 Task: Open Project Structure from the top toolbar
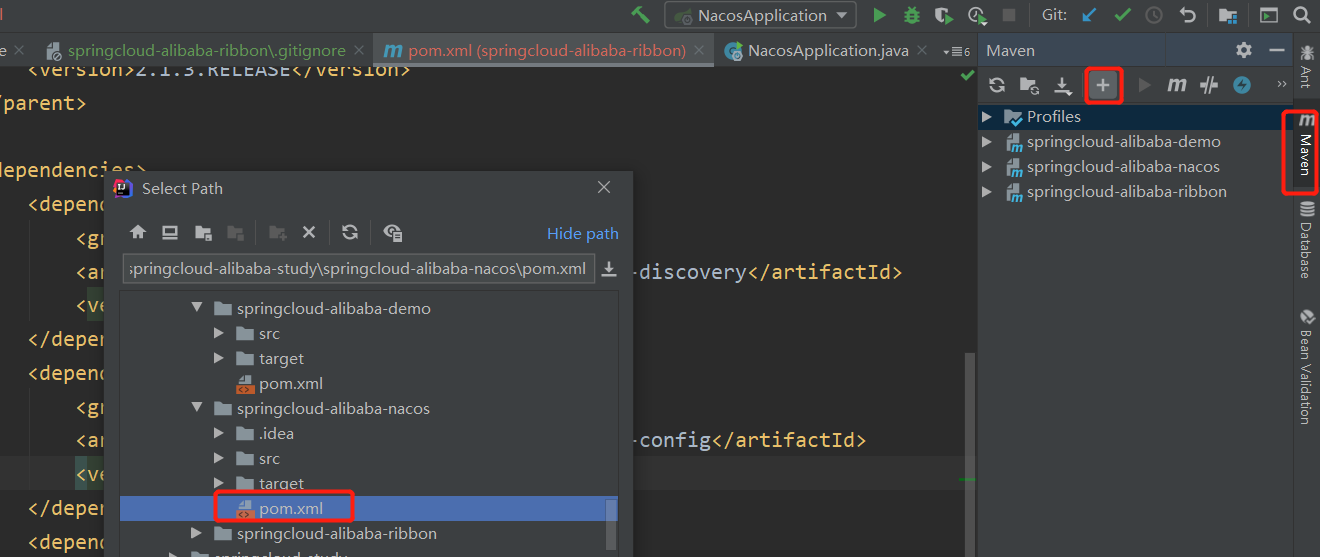click(1228, 15)
